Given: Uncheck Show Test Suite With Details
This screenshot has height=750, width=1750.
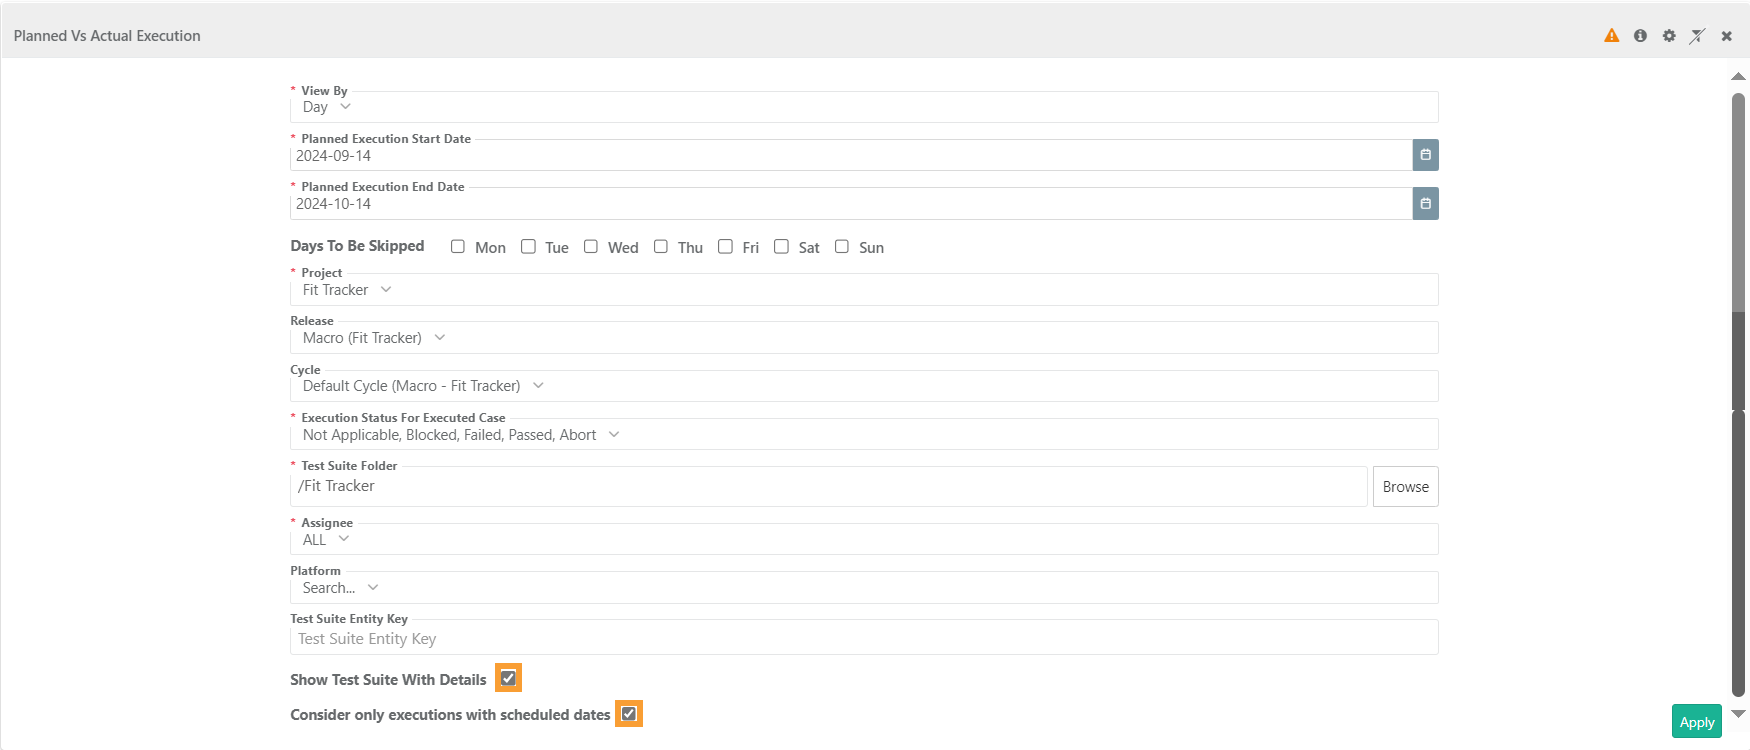Looking at the screenshot, I should (x=508, y=678).
